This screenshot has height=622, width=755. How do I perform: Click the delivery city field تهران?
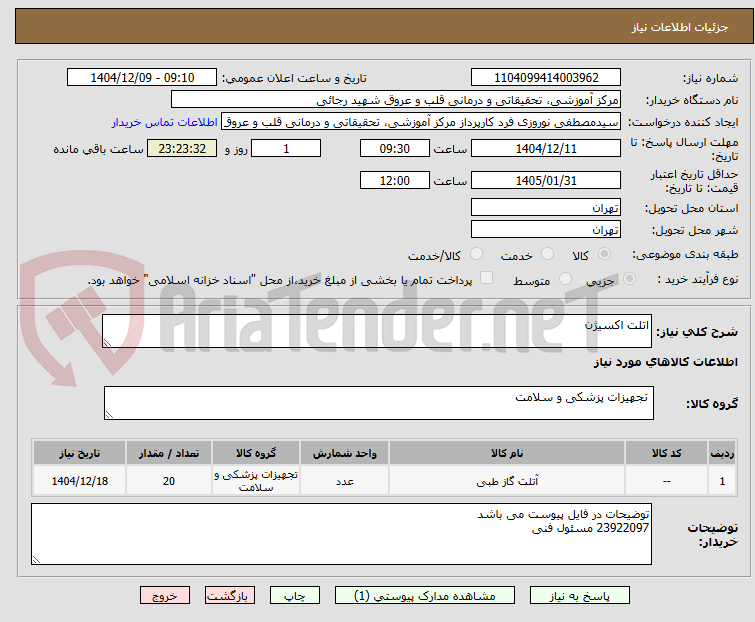pos(546,230)
